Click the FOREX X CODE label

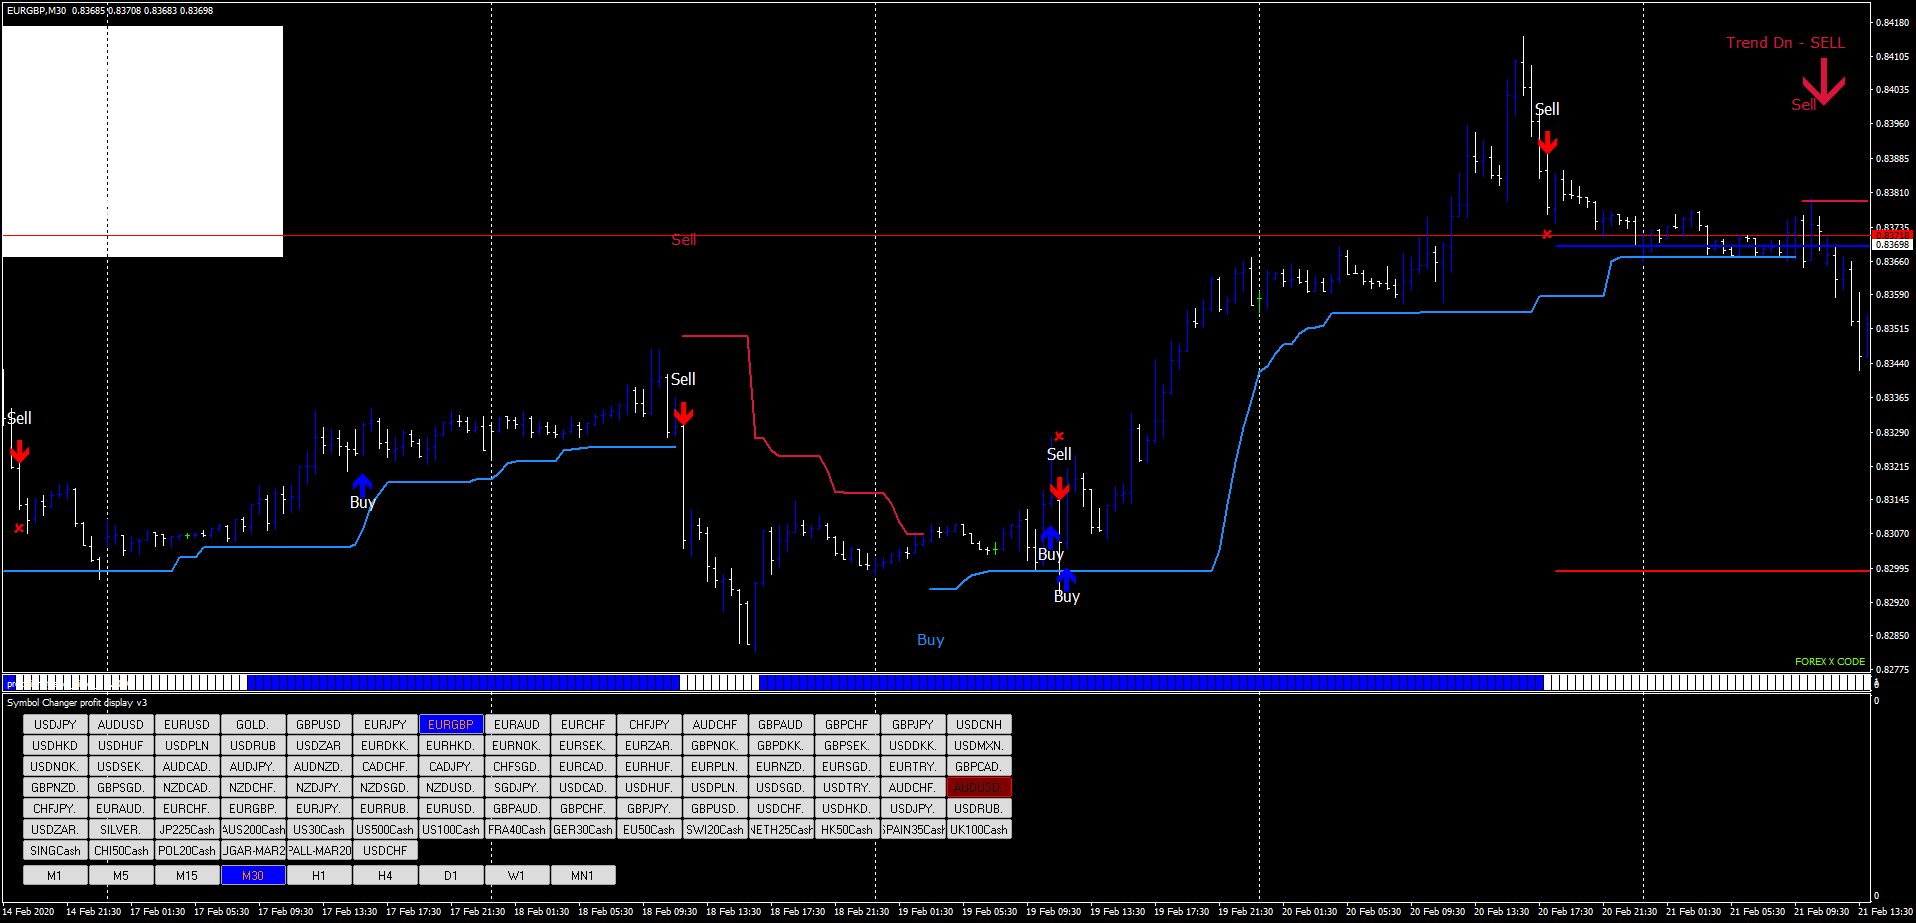coord(1830,661)
